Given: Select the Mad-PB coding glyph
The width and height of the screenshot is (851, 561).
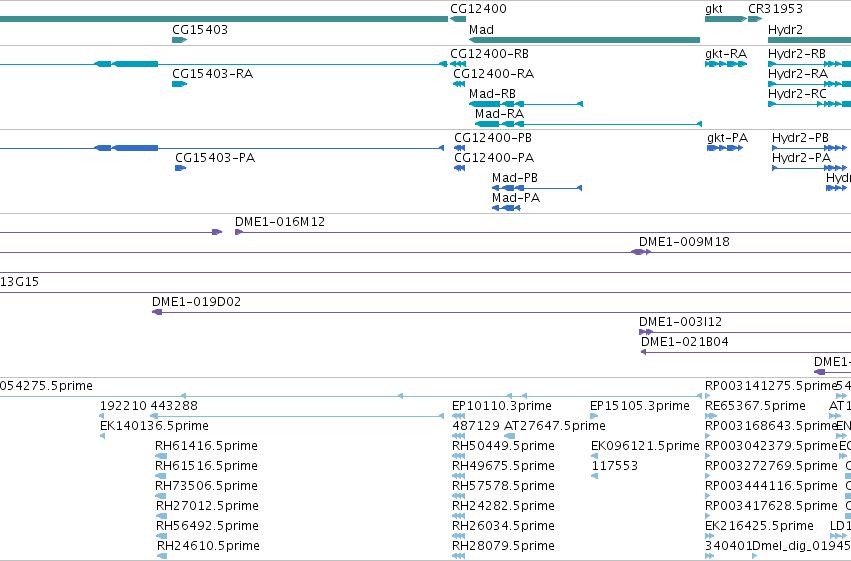Looking at the screenshot, I should coord(537,188).
